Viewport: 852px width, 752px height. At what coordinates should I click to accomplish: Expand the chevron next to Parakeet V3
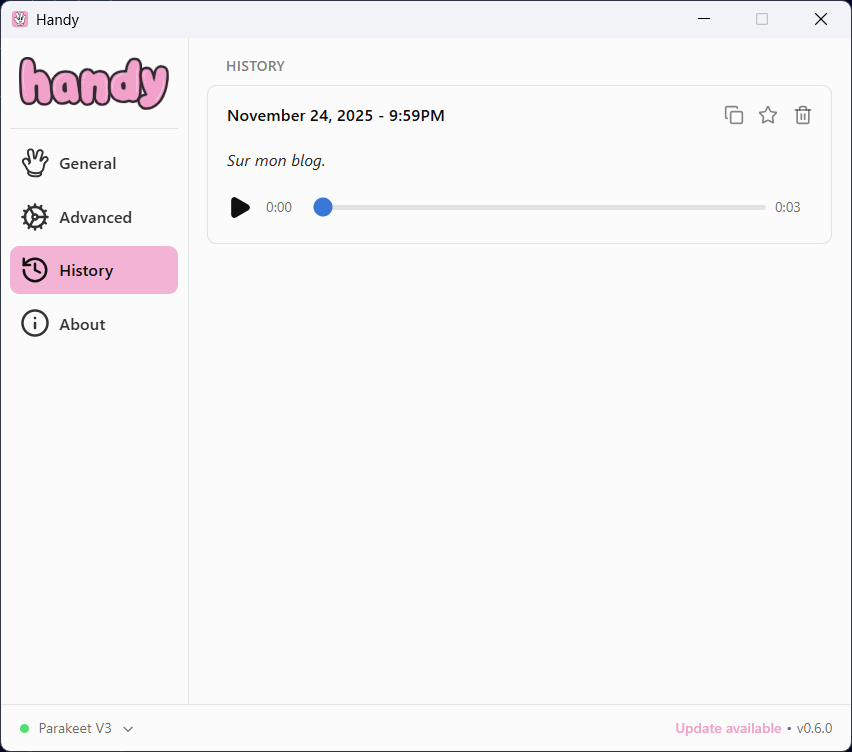pyautogui.click(x=128, y=729)
